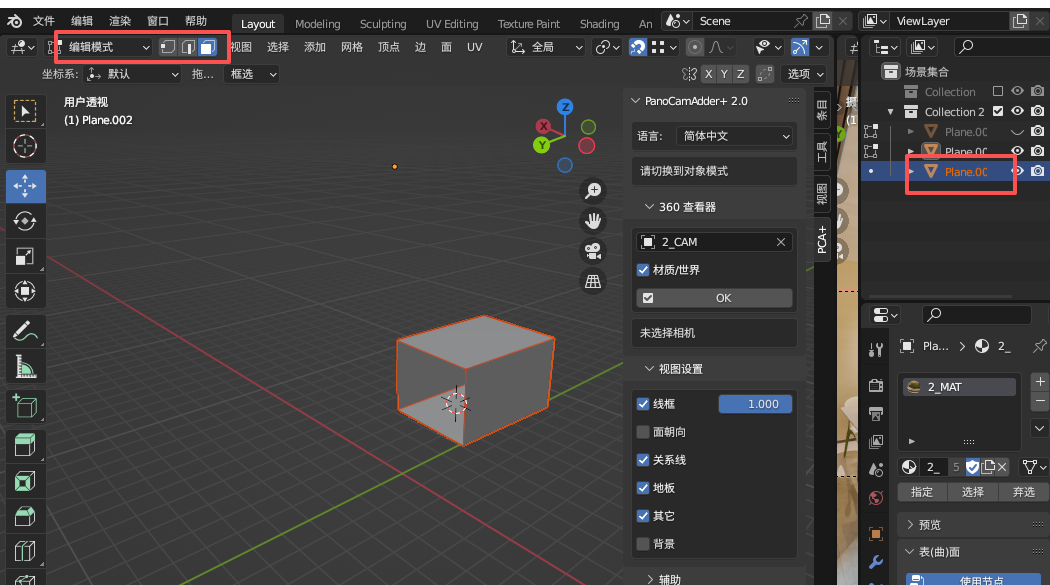1050x585 pixels.
Task: Open the 渲染 menu
Action: pos(119,20)
